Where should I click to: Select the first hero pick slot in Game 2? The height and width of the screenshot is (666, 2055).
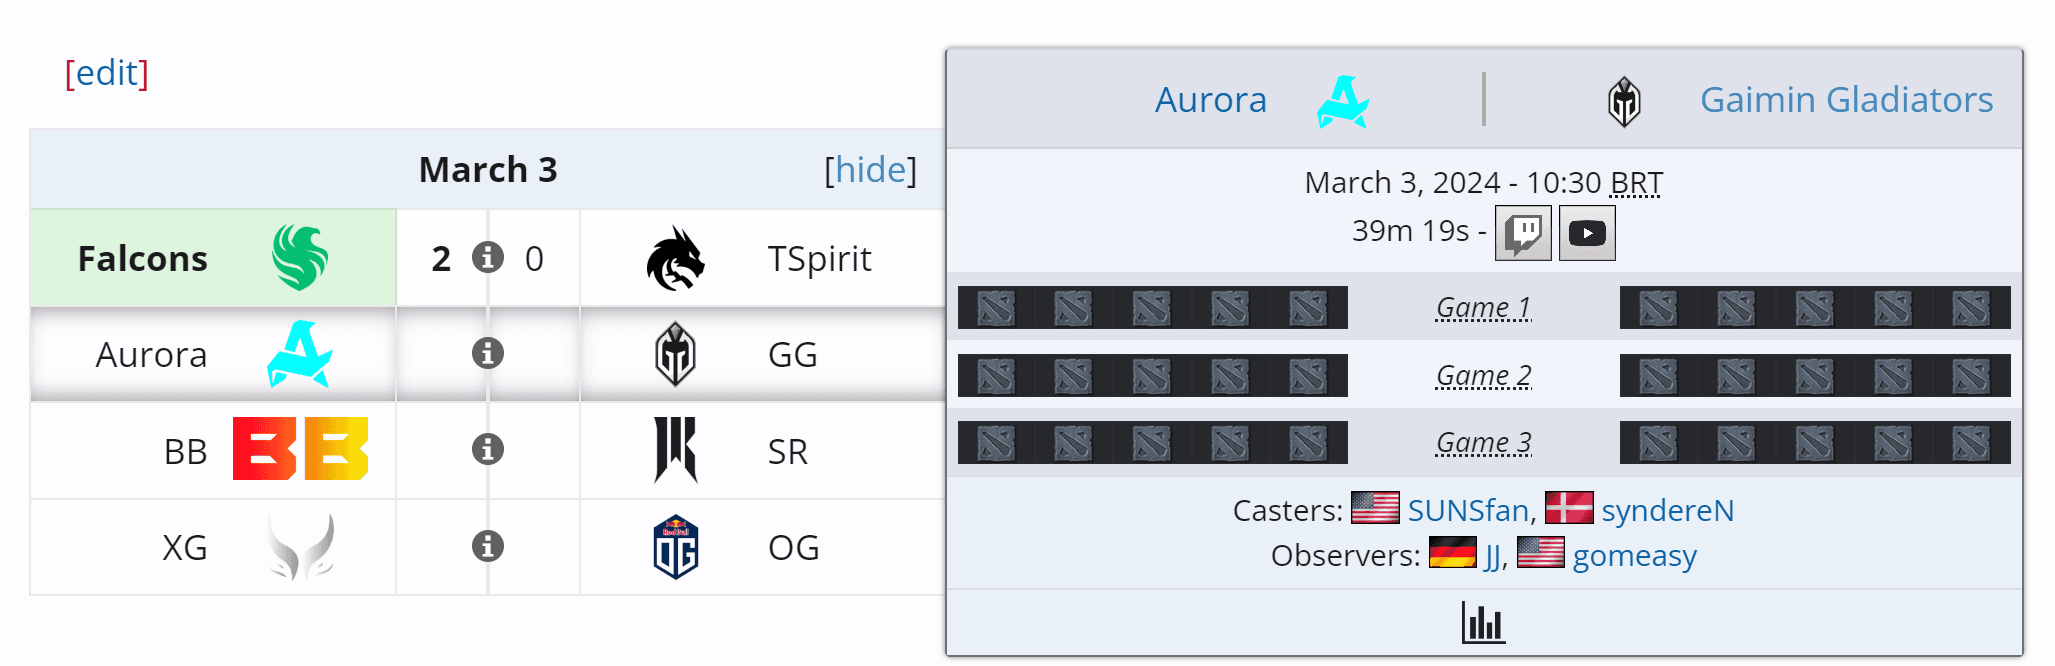coord(995,374)
